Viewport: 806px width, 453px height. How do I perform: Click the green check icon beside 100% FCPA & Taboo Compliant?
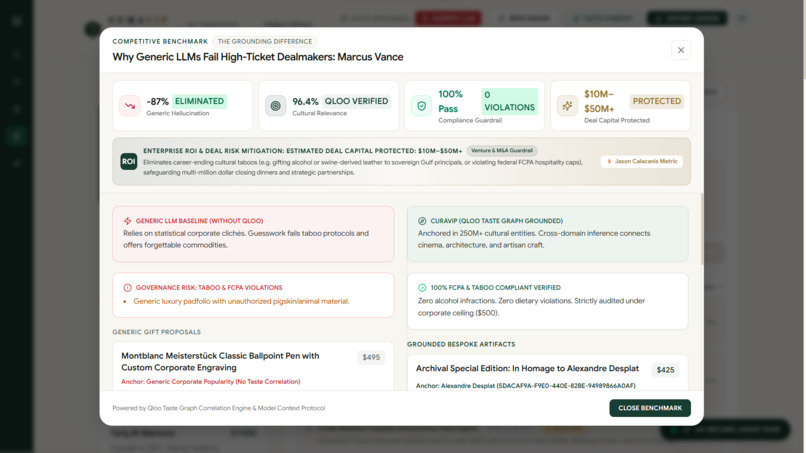pos(422,287)
